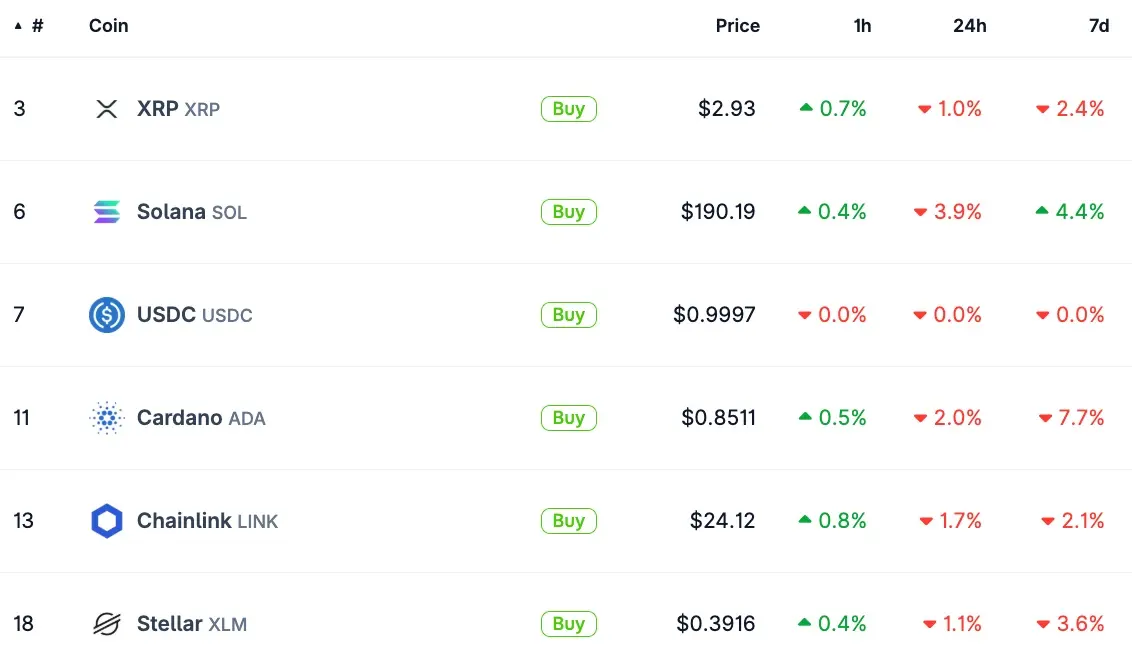Click the Cardano dotted logo icon
The height and width of the screenshot is (672, 1132).
(107, 418)
